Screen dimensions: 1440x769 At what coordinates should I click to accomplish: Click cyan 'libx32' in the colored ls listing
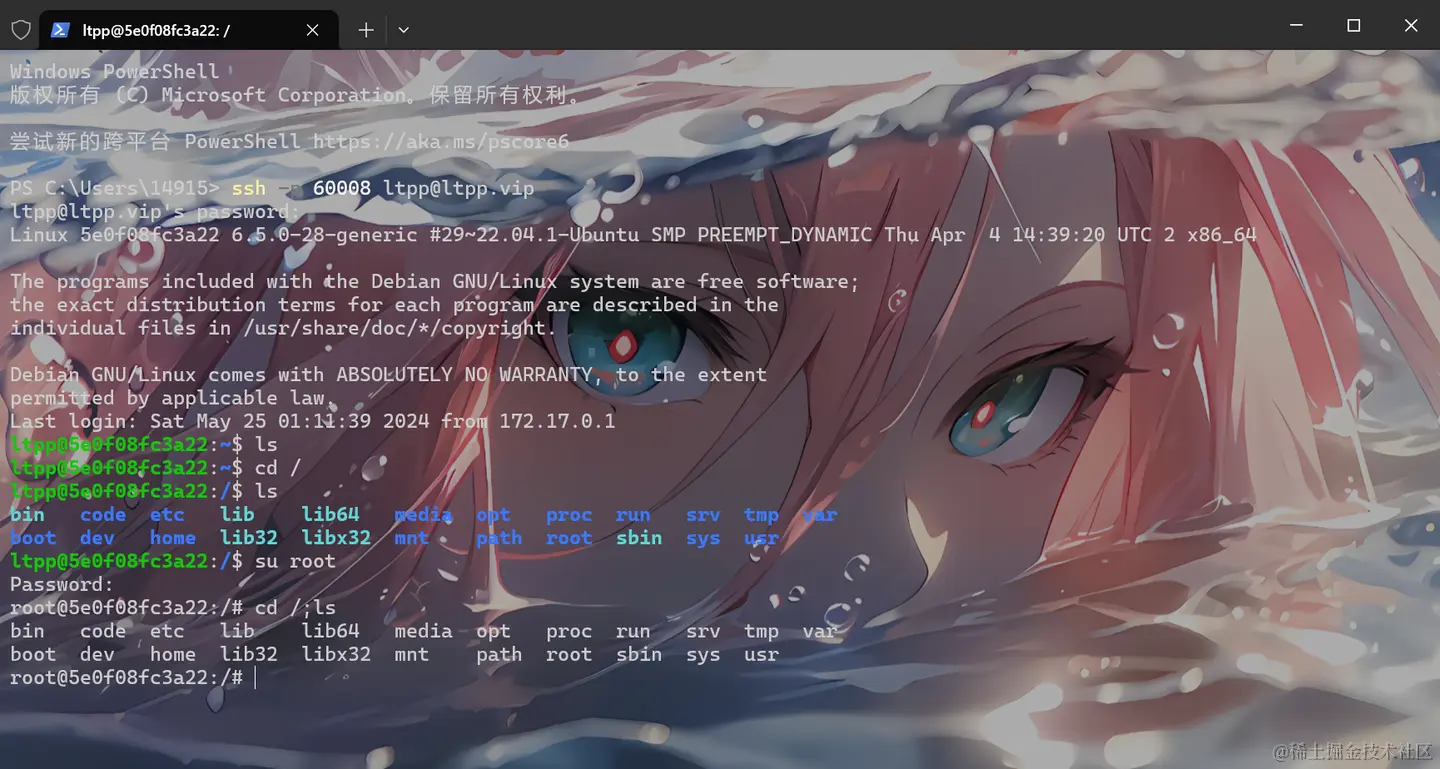pyautogui.click(x=336, y=538)
